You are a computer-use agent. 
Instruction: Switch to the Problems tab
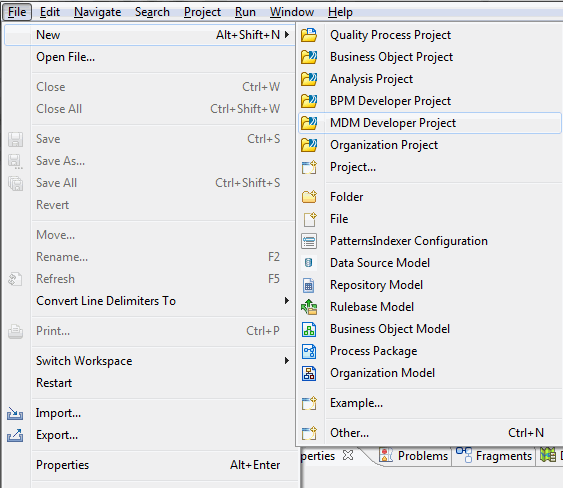[x=414, y=456]
